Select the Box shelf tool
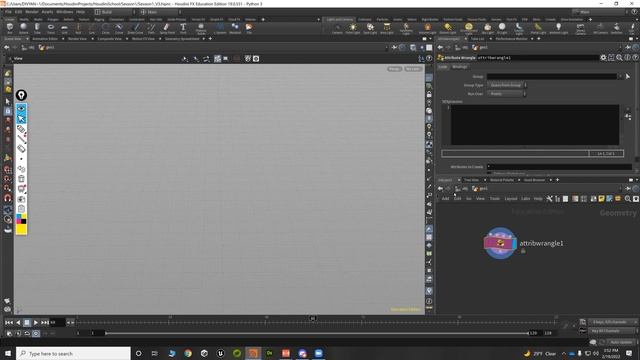 click(x=10, y=28)
